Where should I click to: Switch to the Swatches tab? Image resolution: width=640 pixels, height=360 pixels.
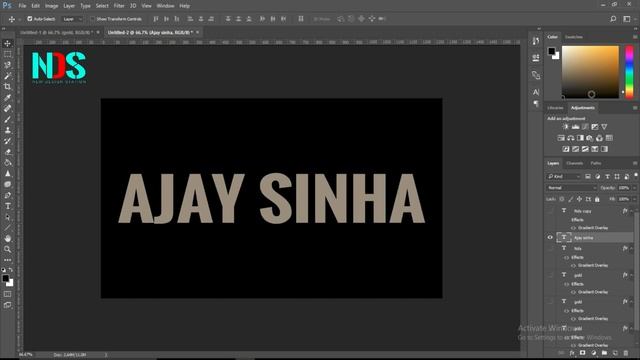(x=573, y=37)
